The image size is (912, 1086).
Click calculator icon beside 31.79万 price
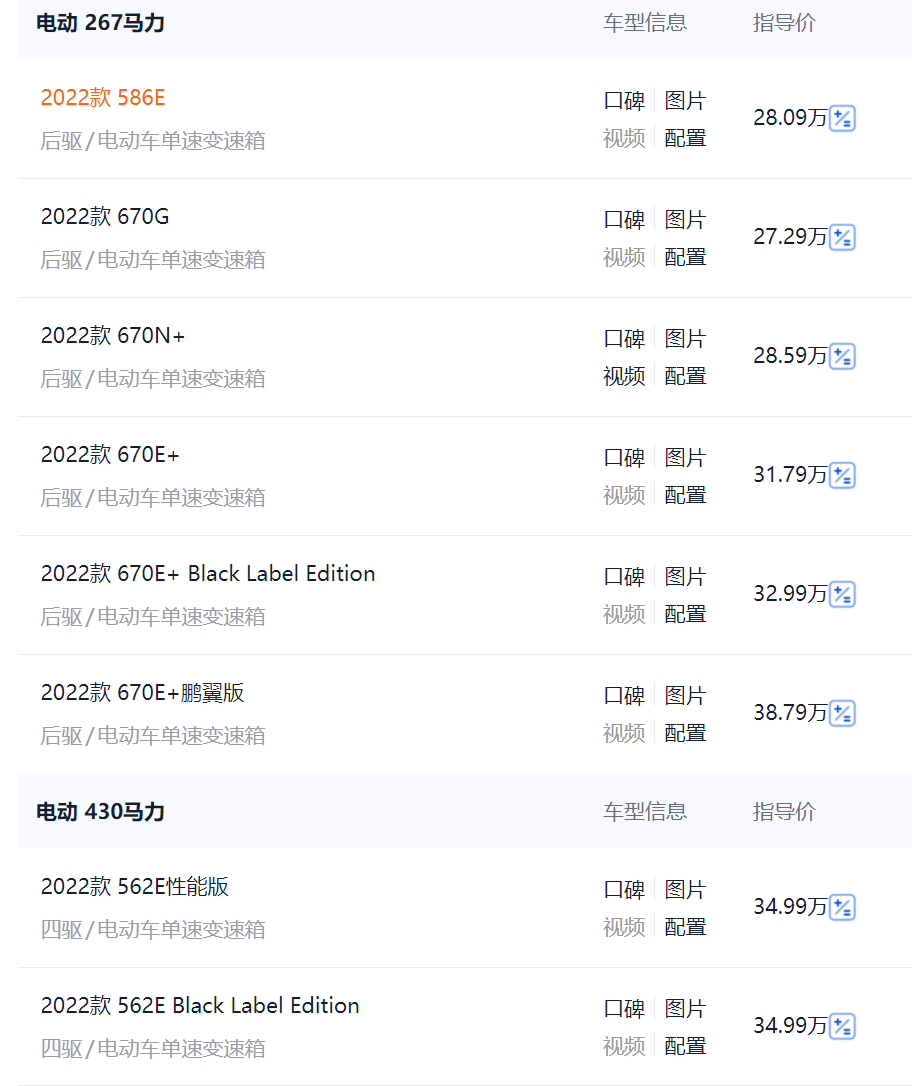click(x=842, y=476)
